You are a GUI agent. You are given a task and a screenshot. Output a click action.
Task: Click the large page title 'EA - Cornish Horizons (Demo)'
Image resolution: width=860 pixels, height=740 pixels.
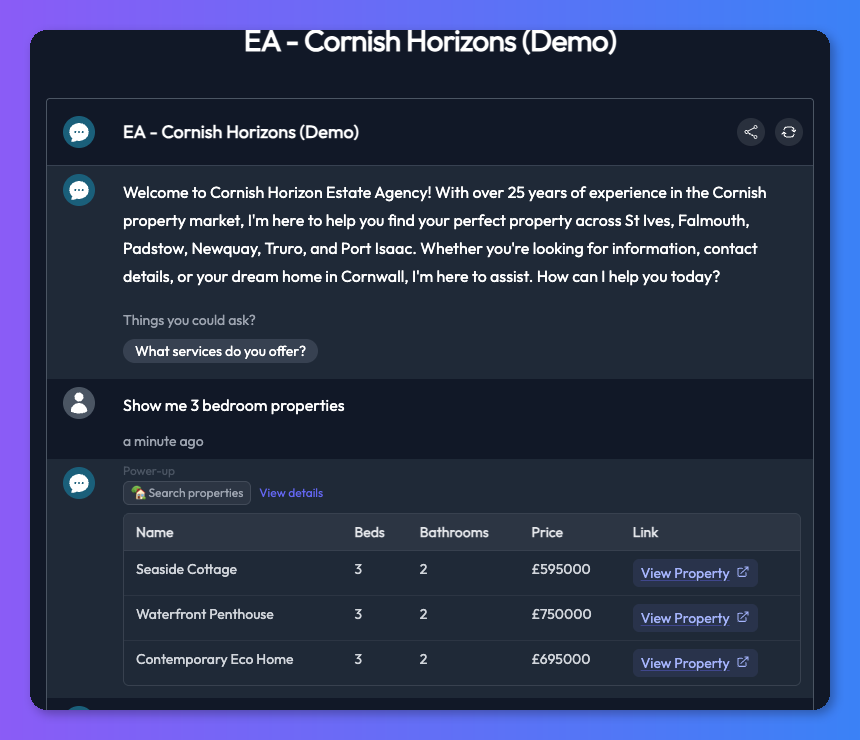click(430, 42)
